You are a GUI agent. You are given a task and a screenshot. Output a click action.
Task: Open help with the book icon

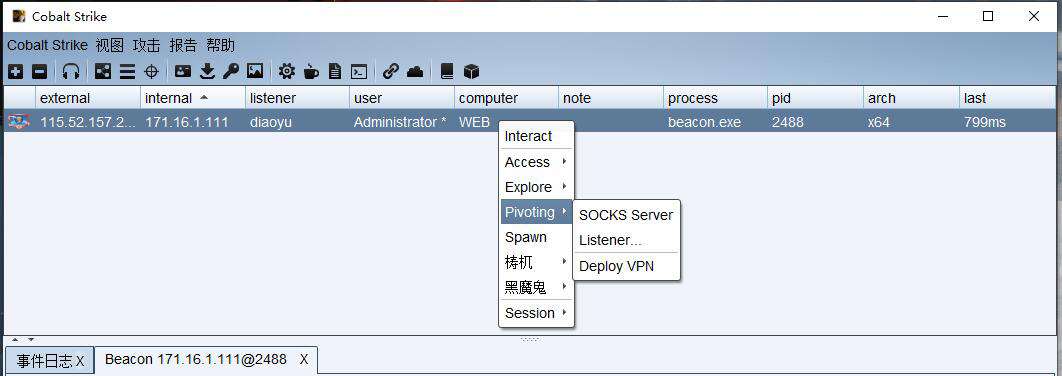pyautogui.click(x=446, y=71)
